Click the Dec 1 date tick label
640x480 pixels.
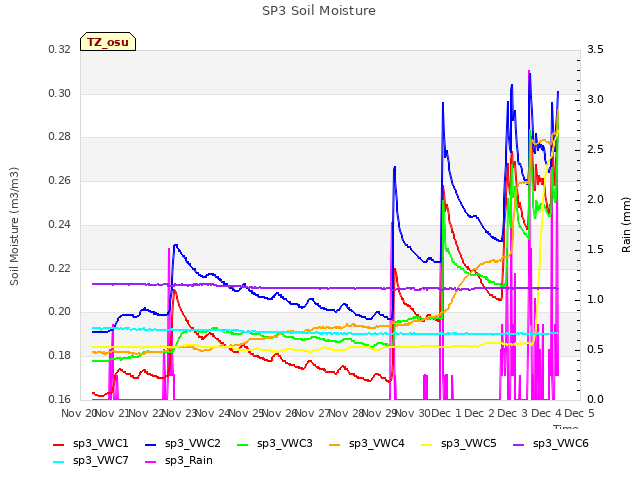pyautogui.click(x=446, y=413)
